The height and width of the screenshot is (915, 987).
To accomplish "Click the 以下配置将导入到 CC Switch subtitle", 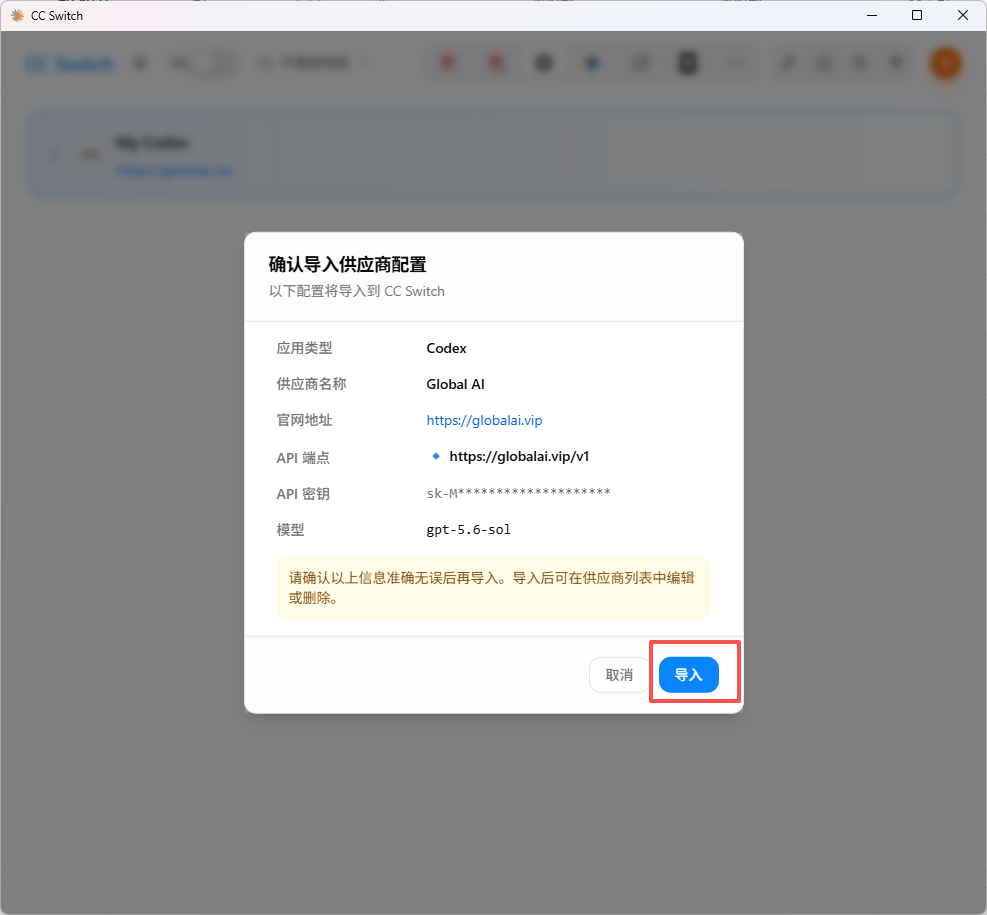I will click(x=357, y=291).
